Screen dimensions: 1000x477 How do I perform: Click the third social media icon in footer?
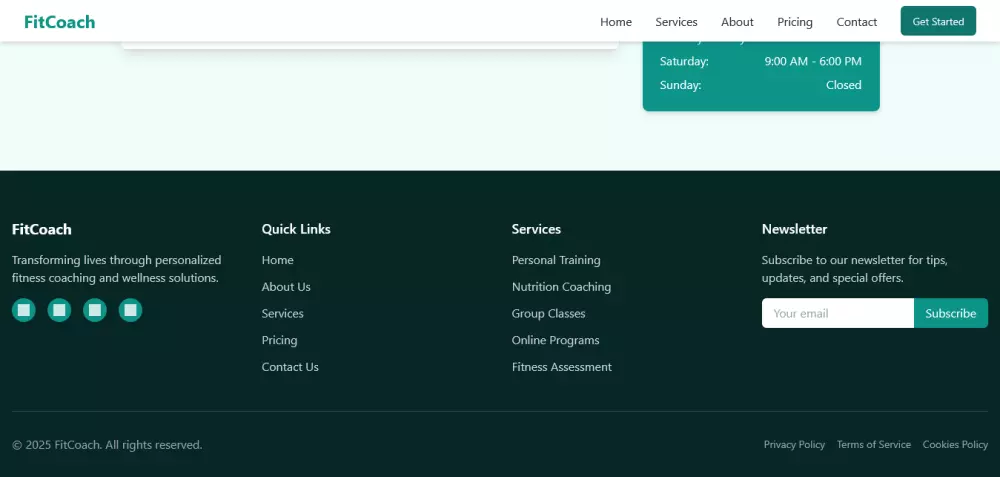(x=95, y=310)
